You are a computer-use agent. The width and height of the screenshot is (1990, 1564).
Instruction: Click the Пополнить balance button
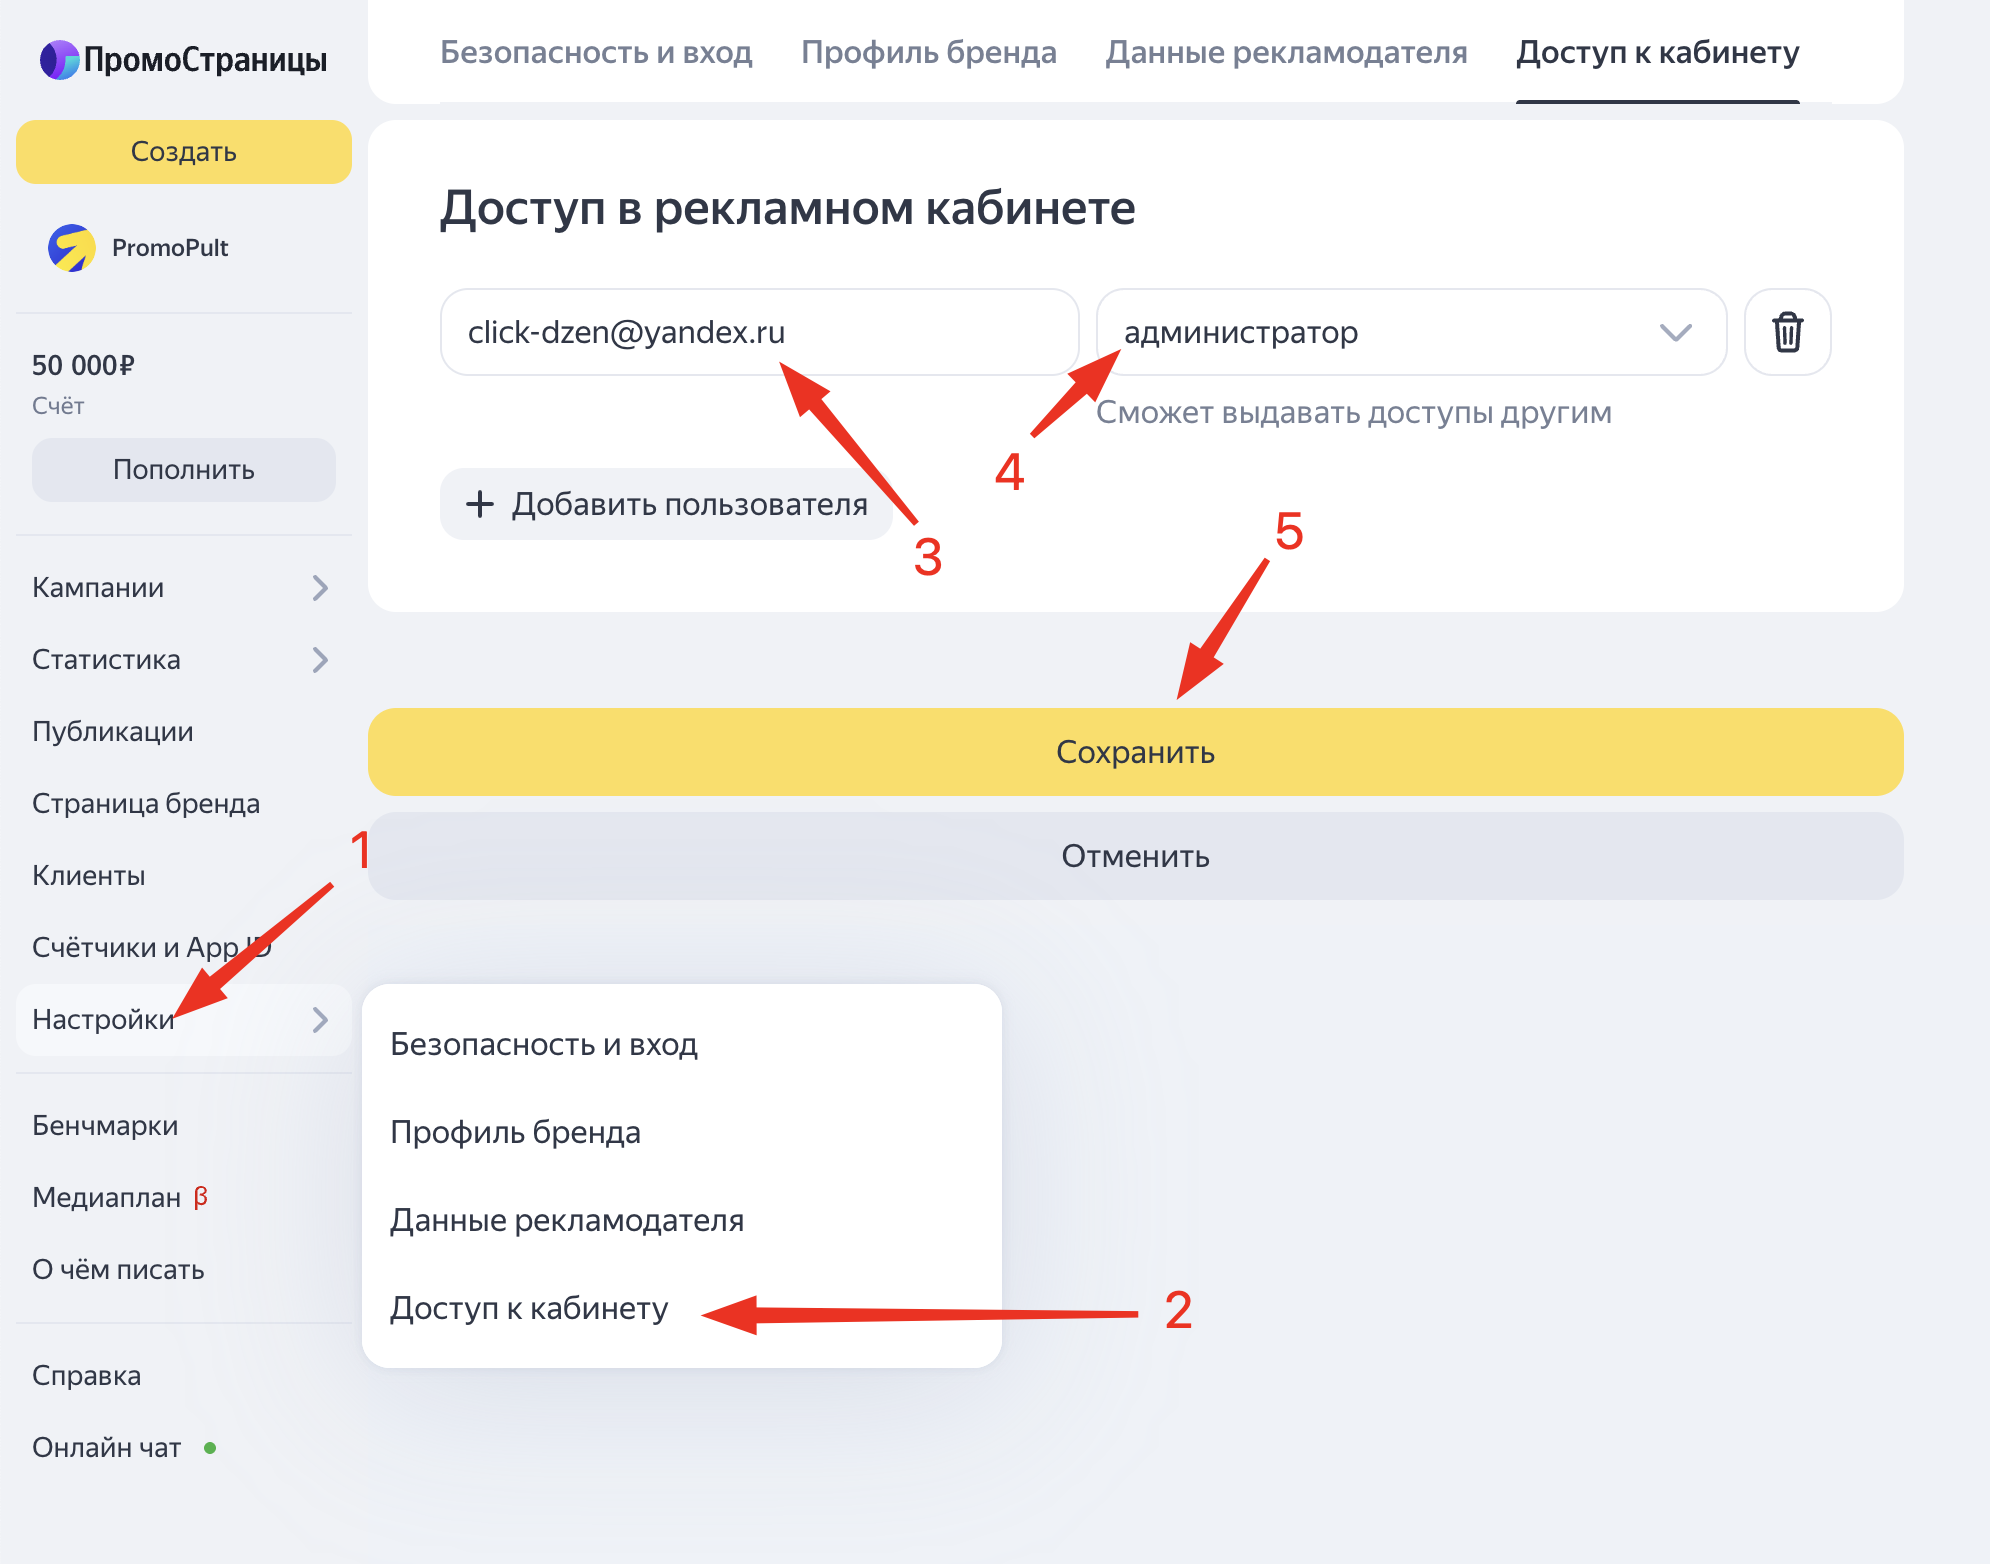tap(184, 470)
